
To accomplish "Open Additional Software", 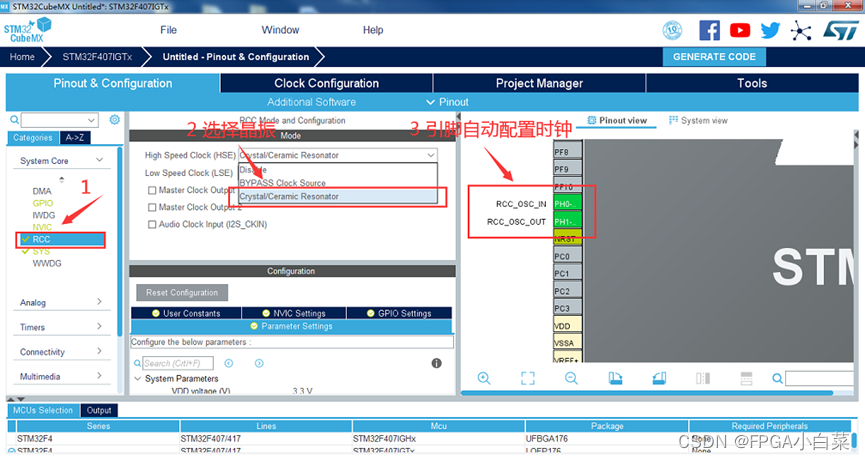I will tap(311, 102).
